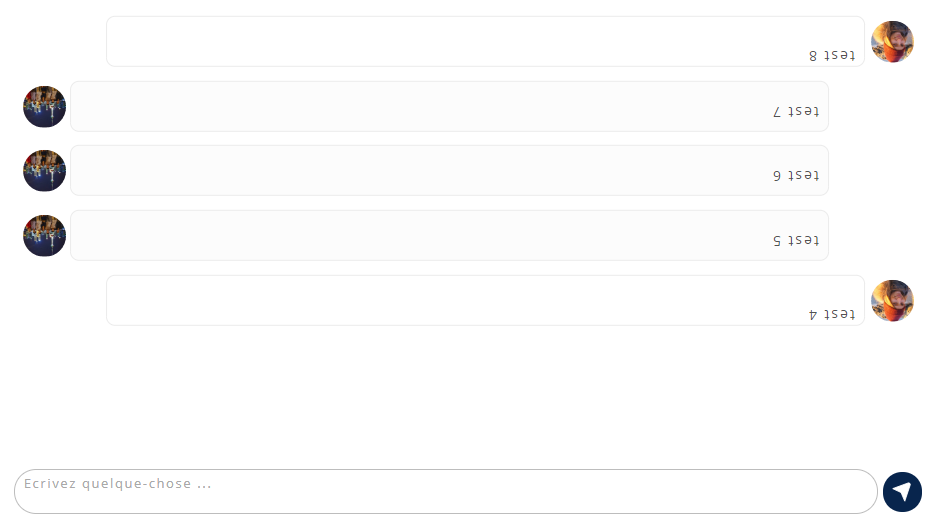This screenshot has height=524, width=928.
Task: Click the profile picture next to test 5
Action: pos(44,236)
